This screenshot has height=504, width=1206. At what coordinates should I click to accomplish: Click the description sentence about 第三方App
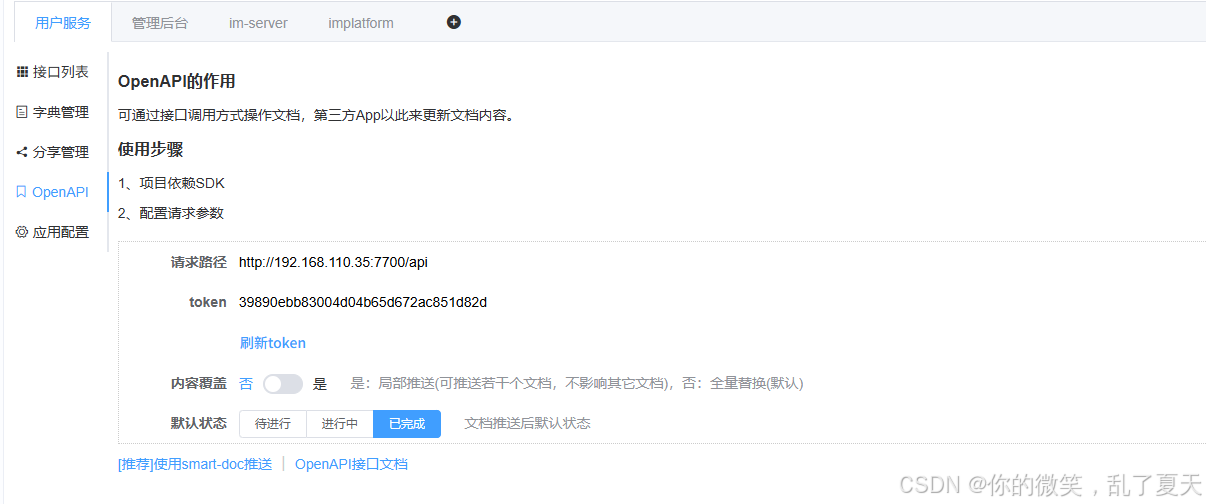[317, 115]
